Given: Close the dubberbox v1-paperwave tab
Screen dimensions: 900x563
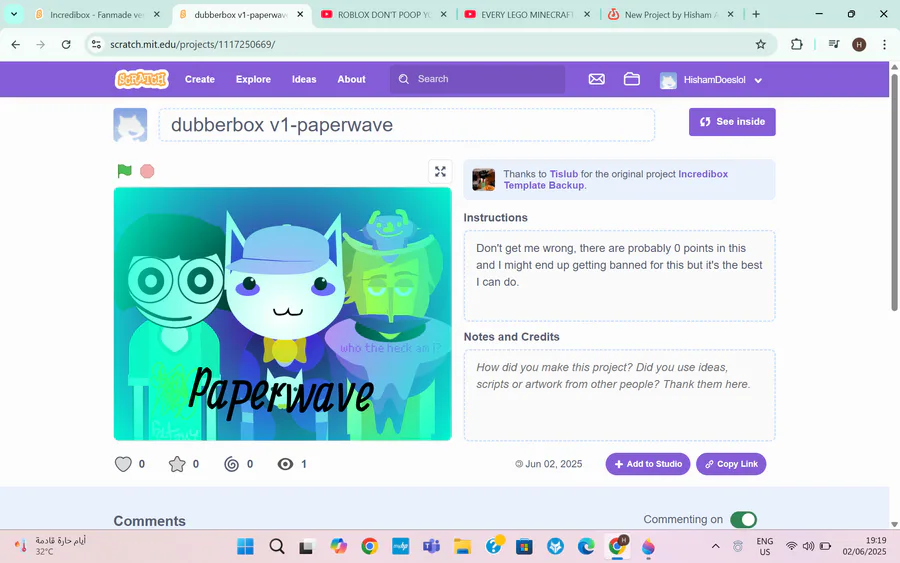Looking at the screenshot, I should (x=300, y=14).
